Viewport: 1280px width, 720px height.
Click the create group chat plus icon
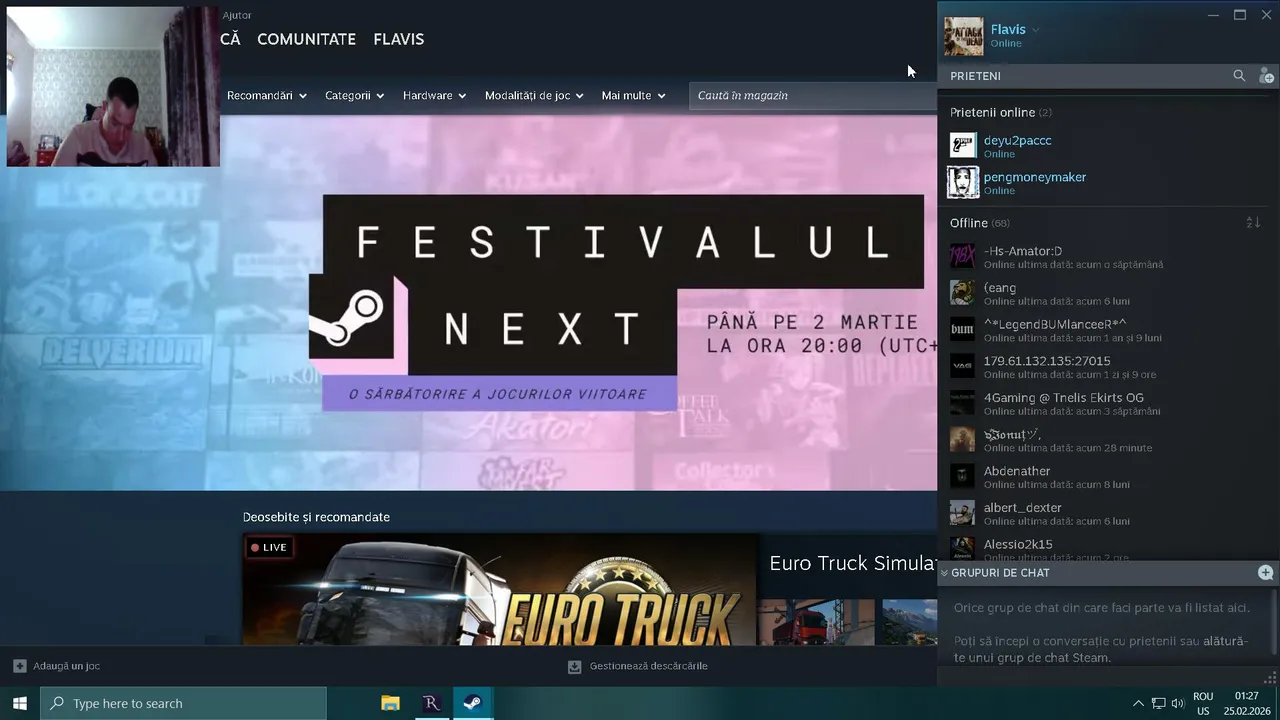pyautogui.click(x=1265, y=573)
